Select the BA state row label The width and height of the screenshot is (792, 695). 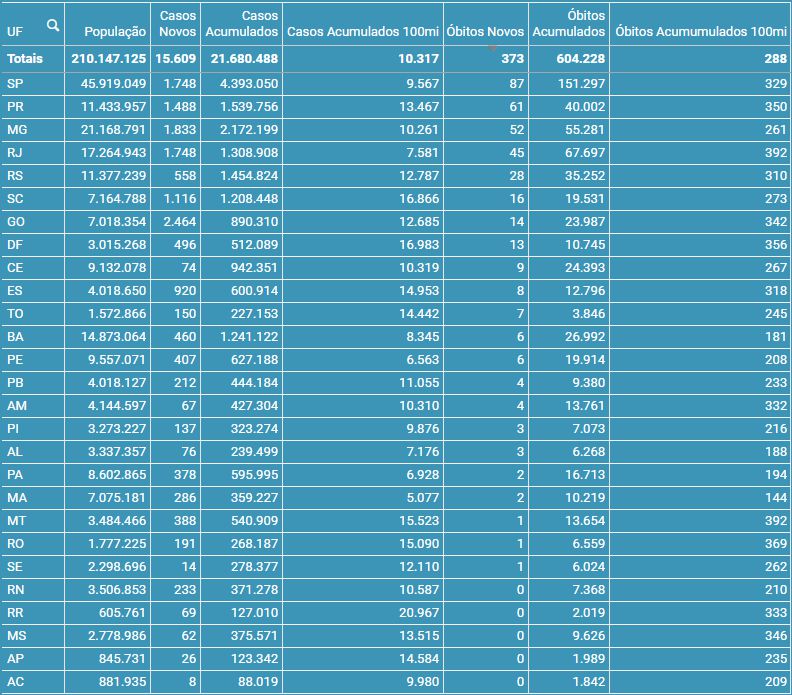tap(15, 336)
